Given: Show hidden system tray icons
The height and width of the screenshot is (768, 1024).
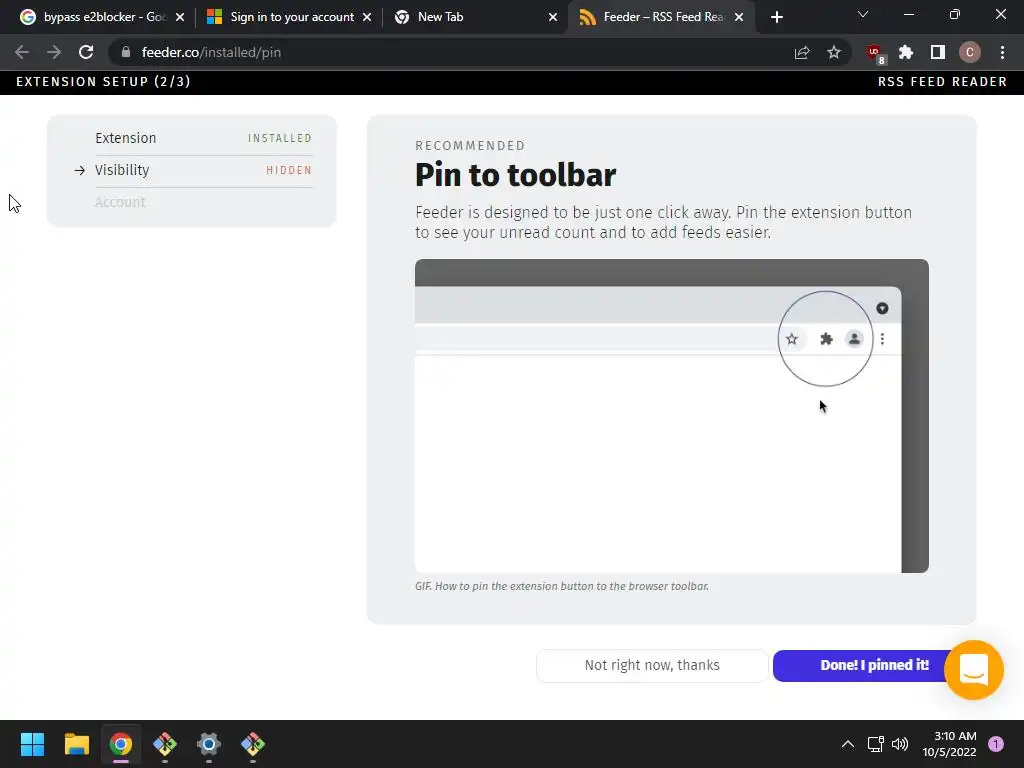Looking at the screenshot, I should click(848, 744).
